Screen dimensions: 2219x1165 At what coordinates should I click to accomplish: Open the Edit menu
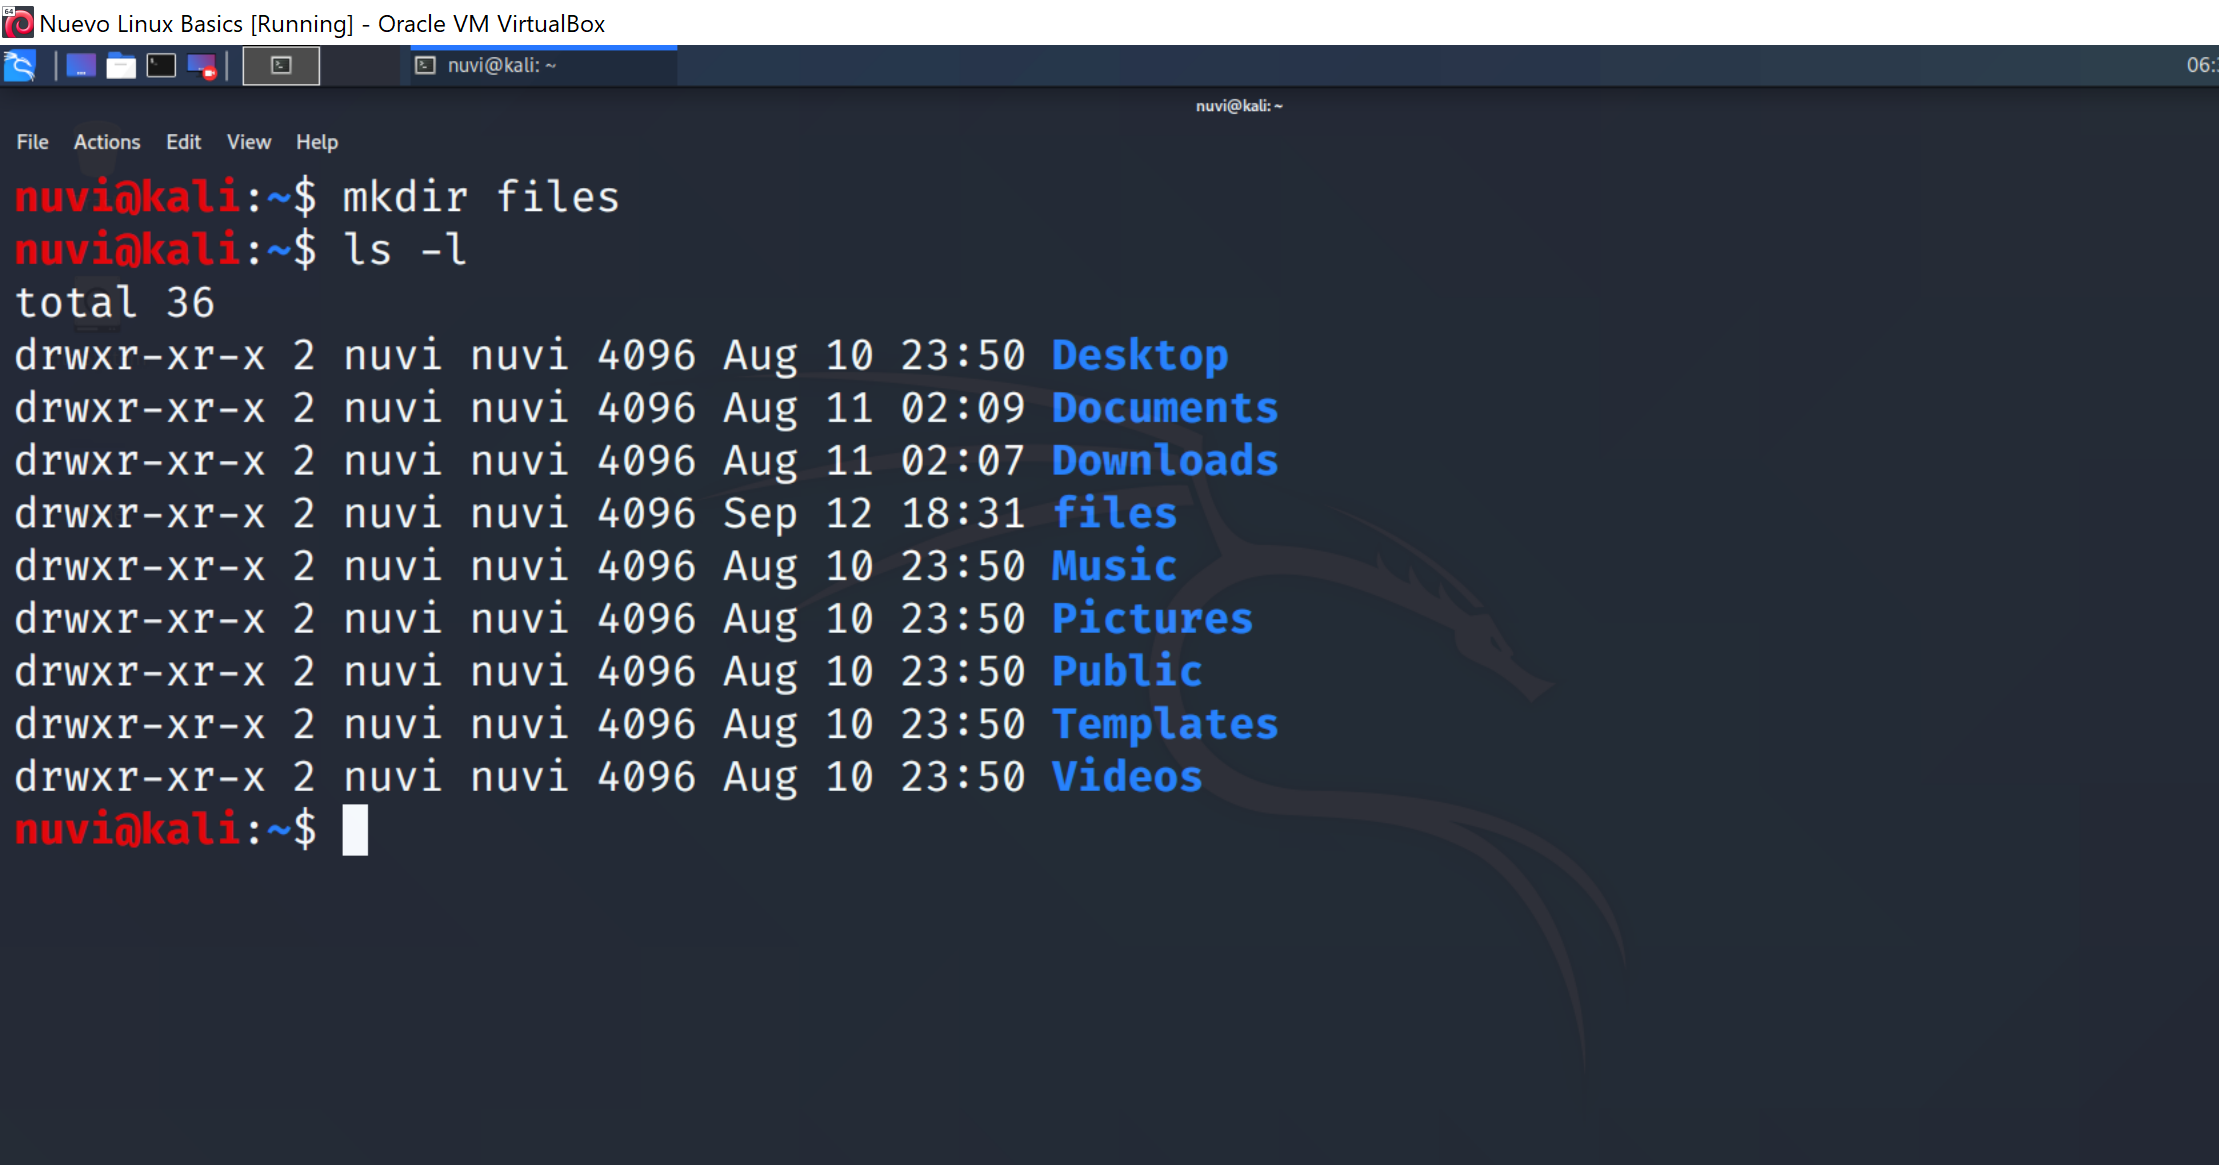[x=183, y=142]
